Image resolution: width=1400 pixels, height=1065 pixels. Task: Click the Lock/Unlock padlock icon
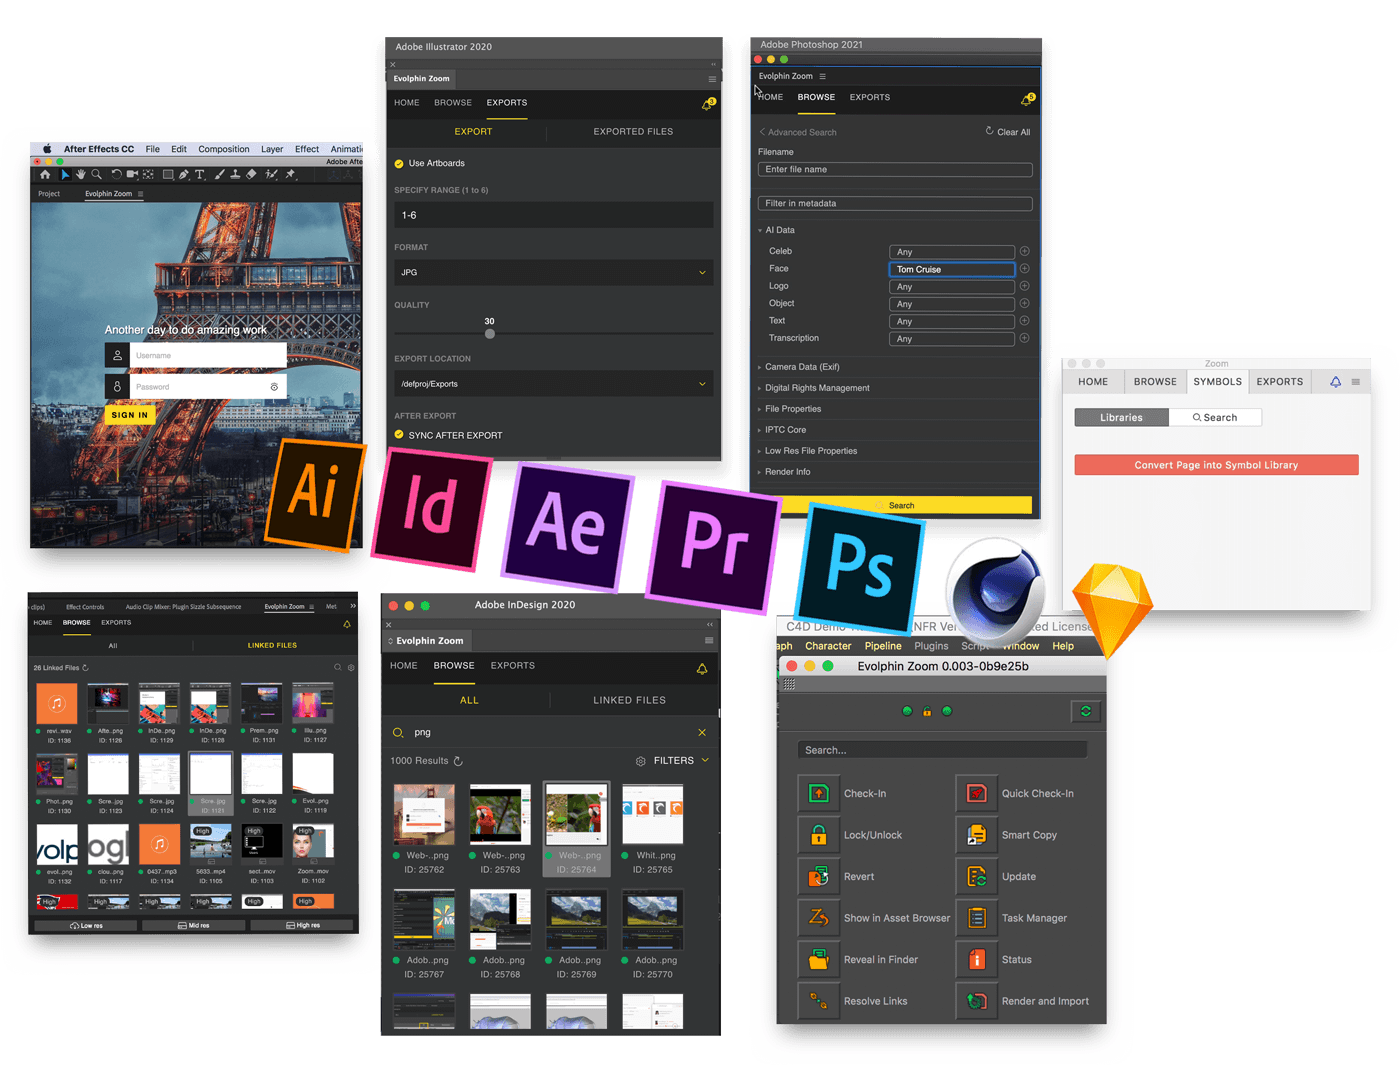(818, 835)
